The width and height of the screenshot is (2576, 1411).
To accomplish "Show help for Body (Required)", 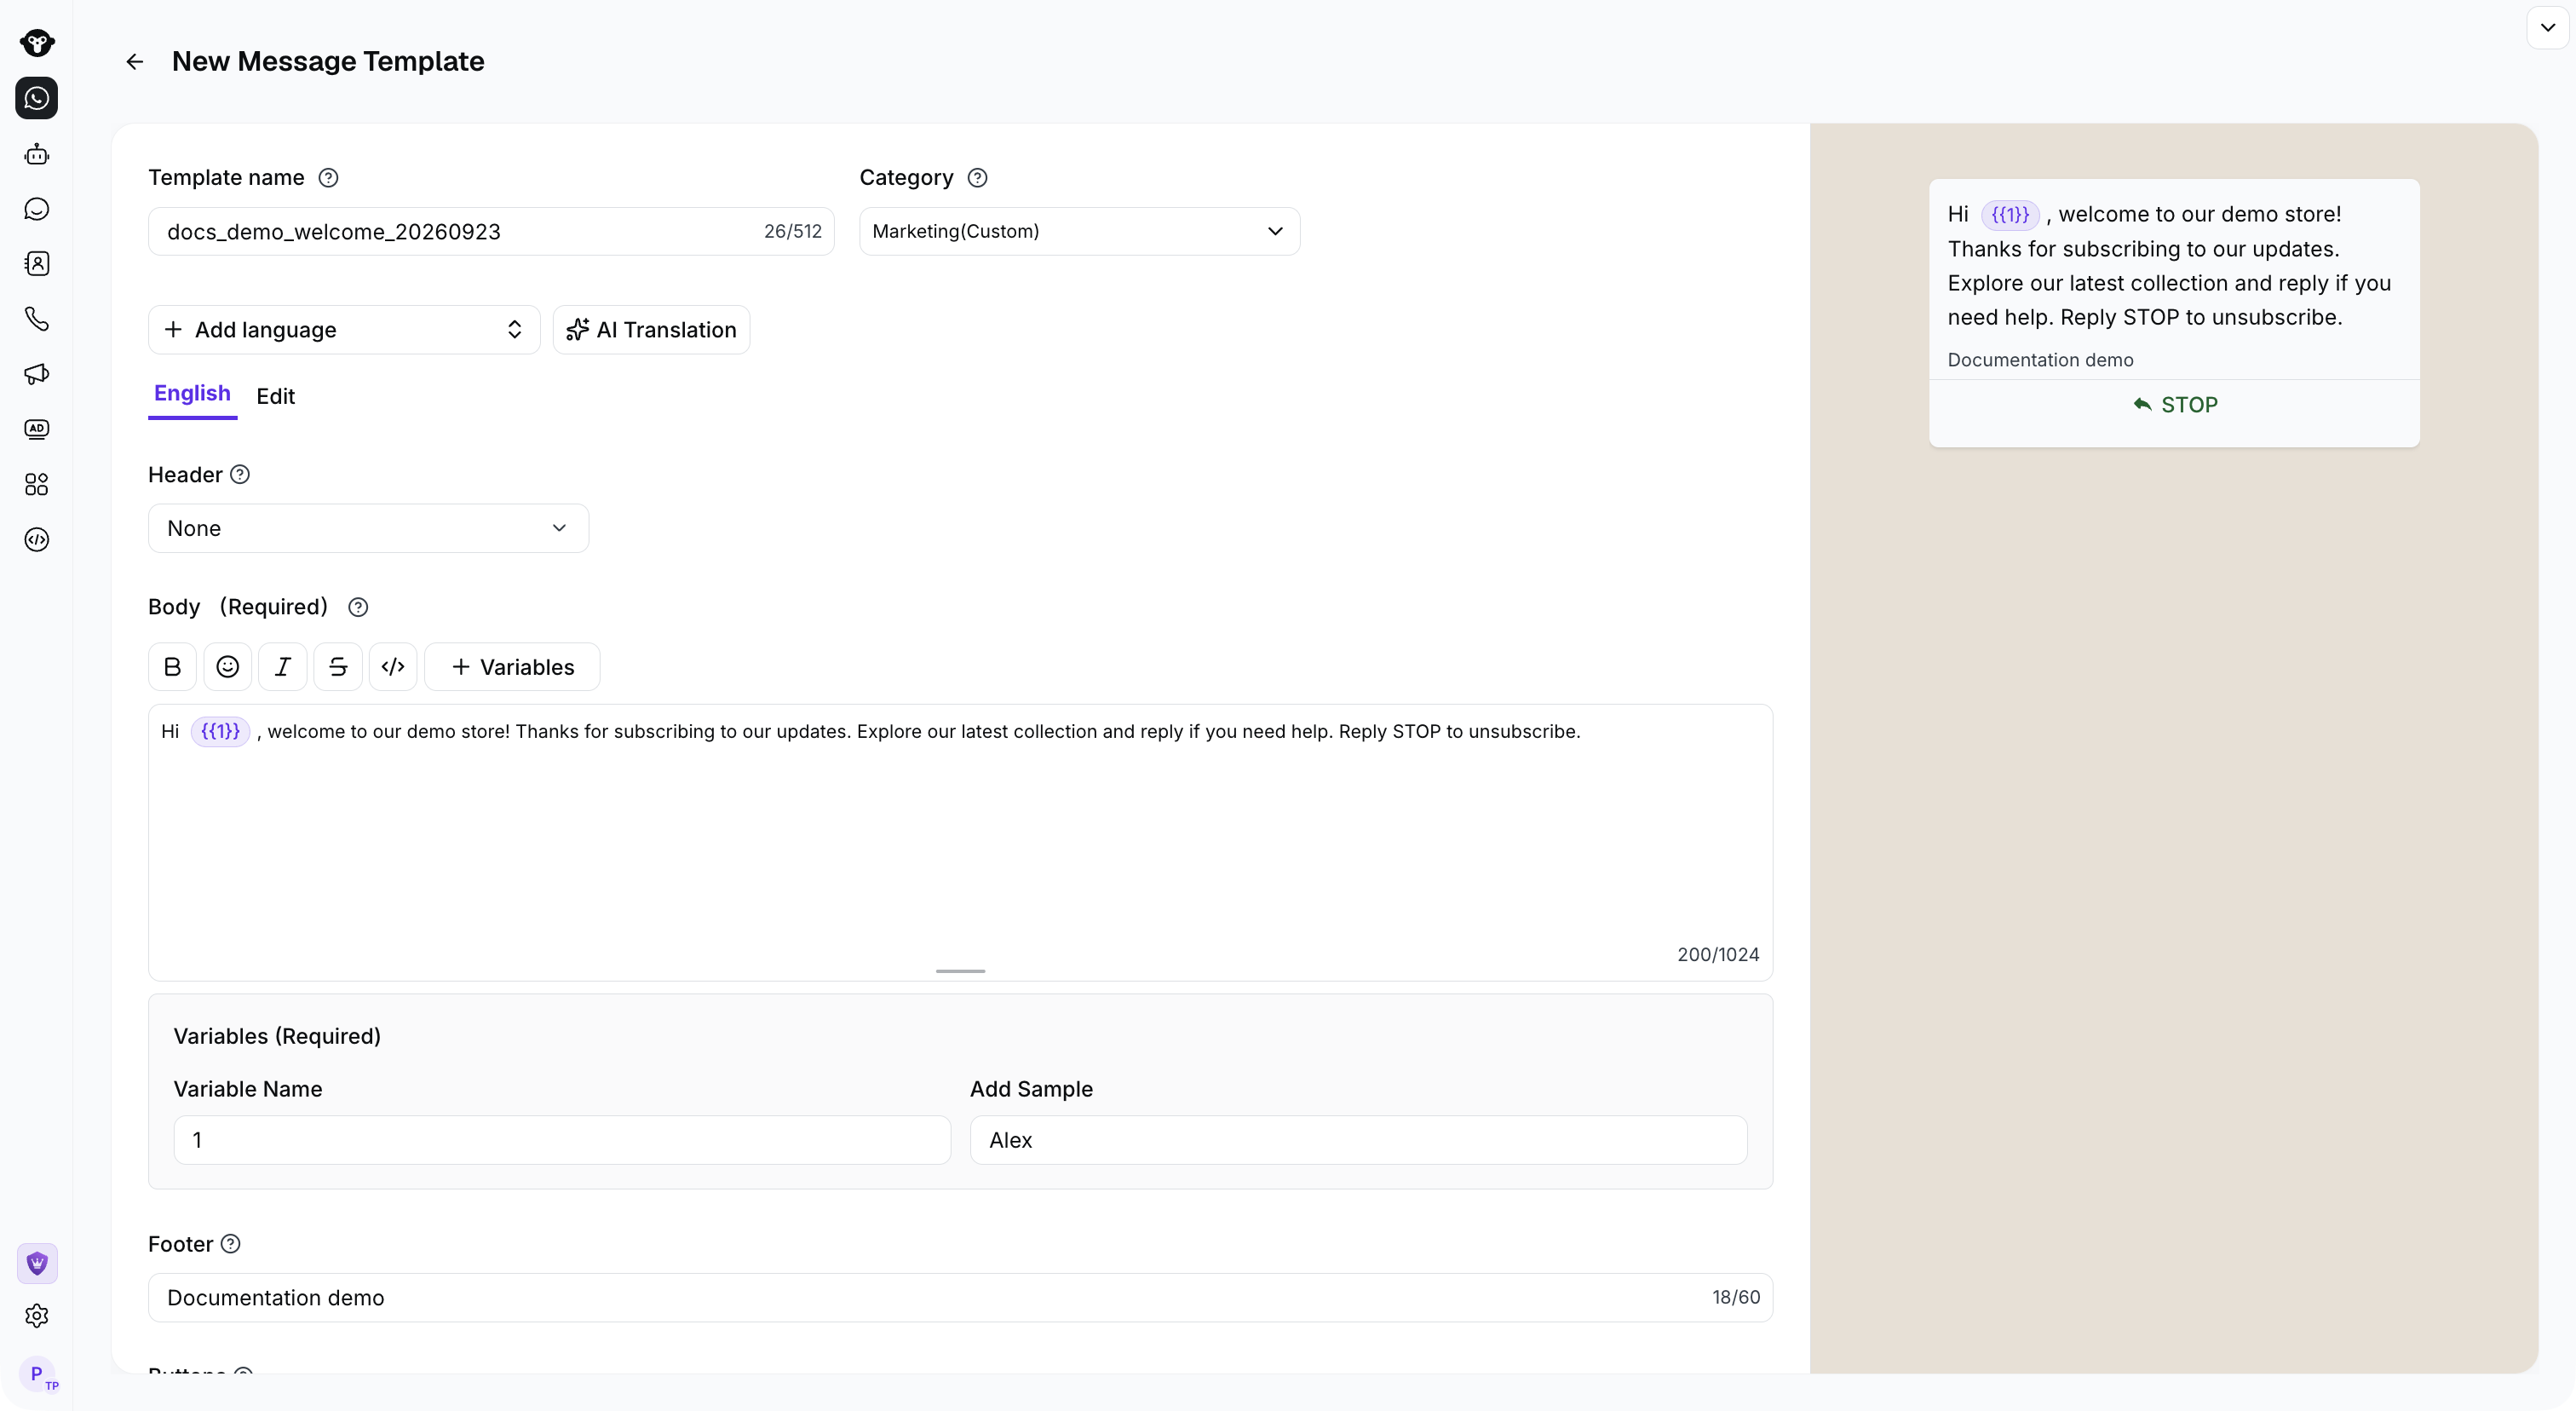I will tap(358, 607).
